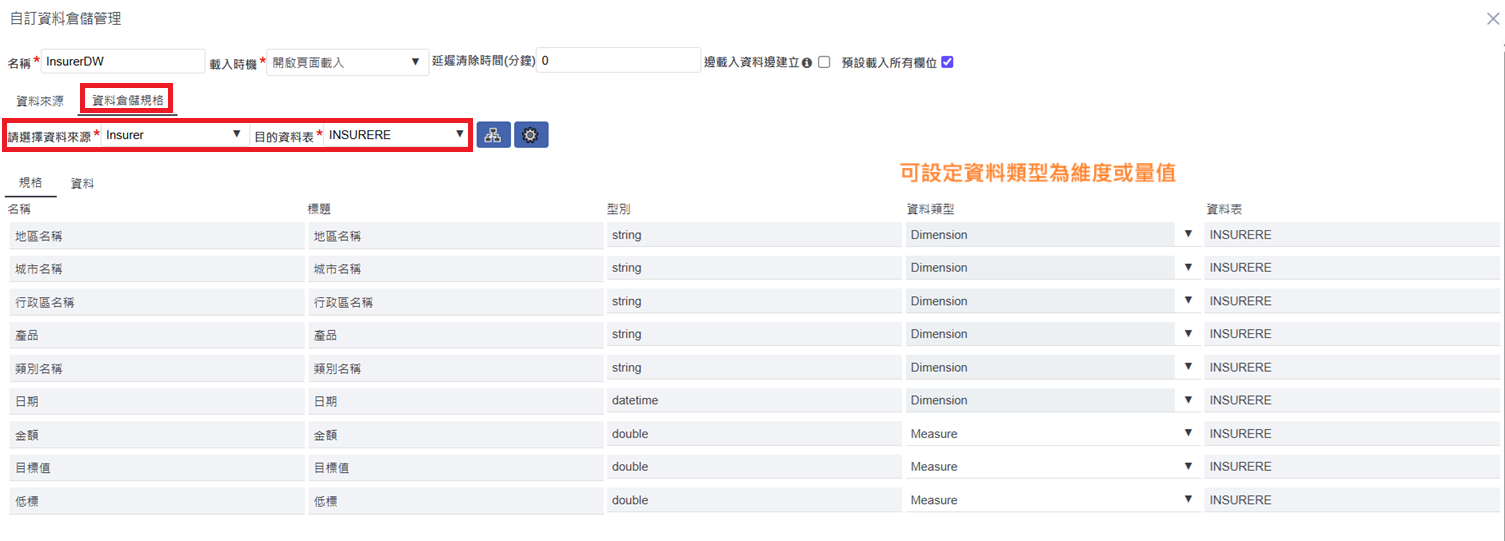Enable the 邊載入資料邊建立 checkbox
1505x541 pixels.
coord(824,62)
